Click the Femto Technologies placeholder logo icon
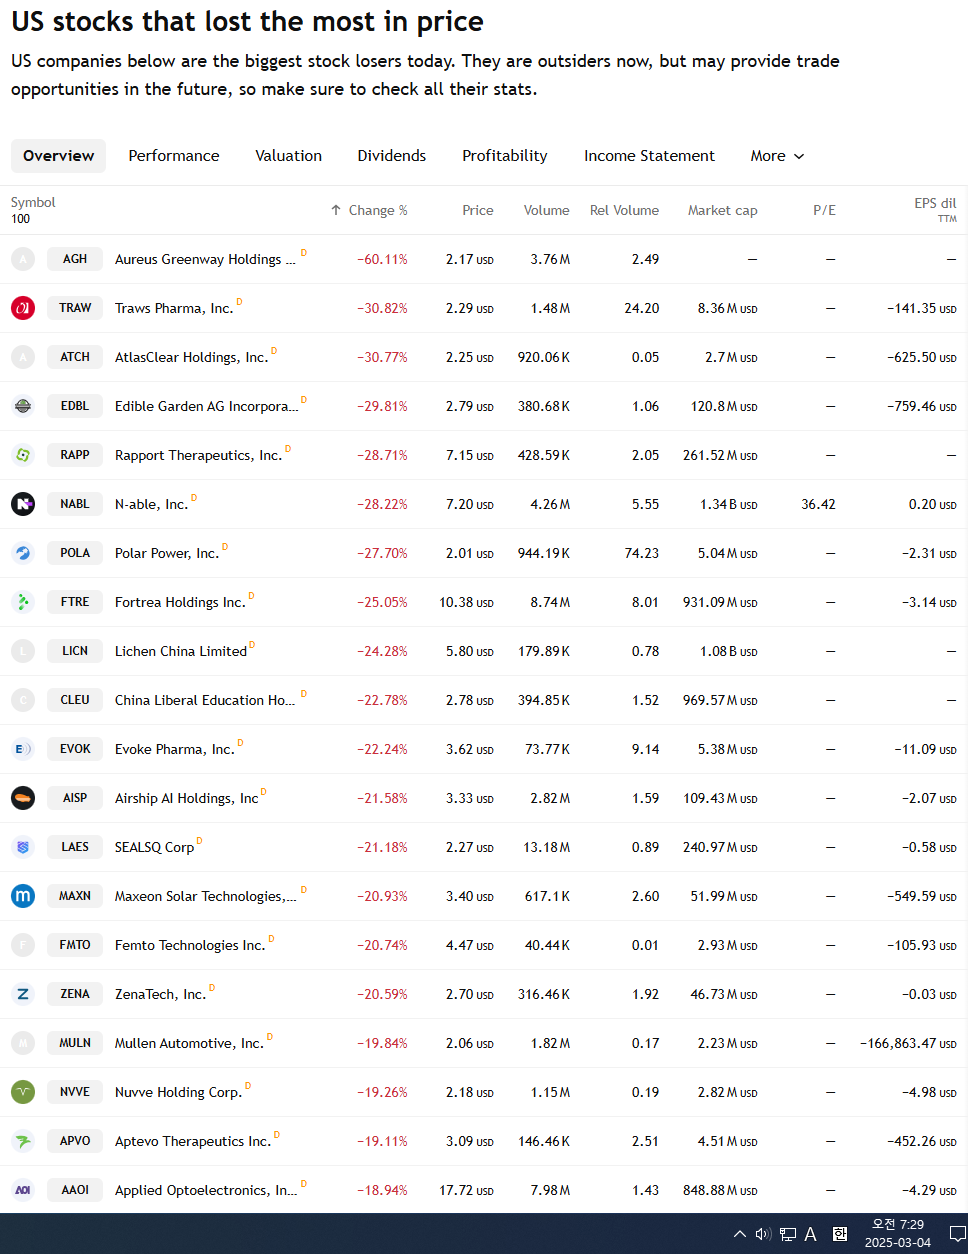This screenshot has height=1254, width=968. (x=23, y=945)
